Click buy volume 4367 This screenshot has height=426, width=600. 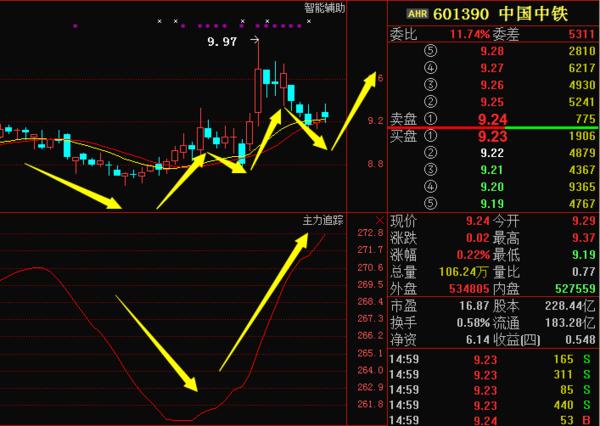click(582, 170)
